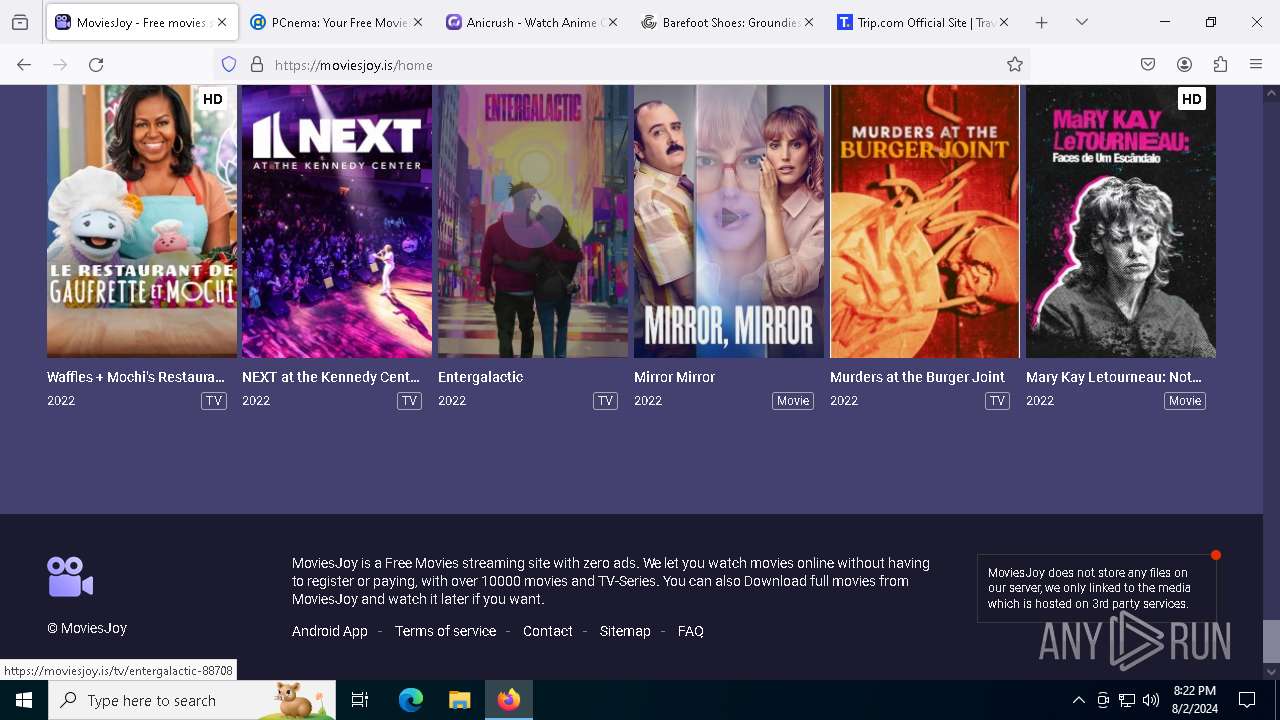Image resolution: width=1280 pixels, height=720 pixels.
Task: Open the network tray icon
Action: 1127,700
